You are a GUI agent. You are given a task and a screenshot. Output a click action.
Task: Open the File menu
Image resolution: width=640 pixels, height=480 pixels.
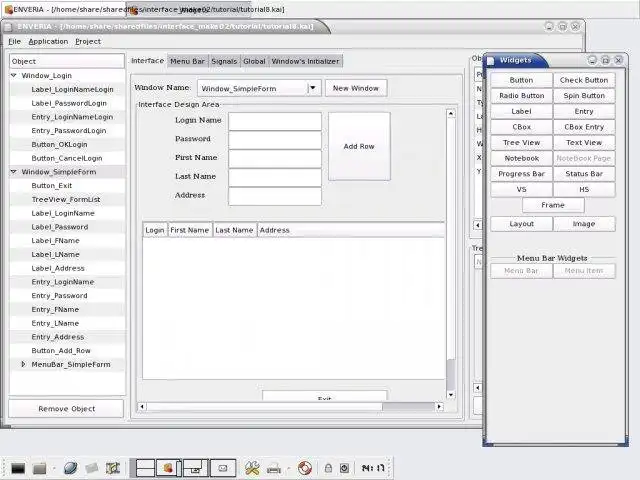tap(14, 42)
